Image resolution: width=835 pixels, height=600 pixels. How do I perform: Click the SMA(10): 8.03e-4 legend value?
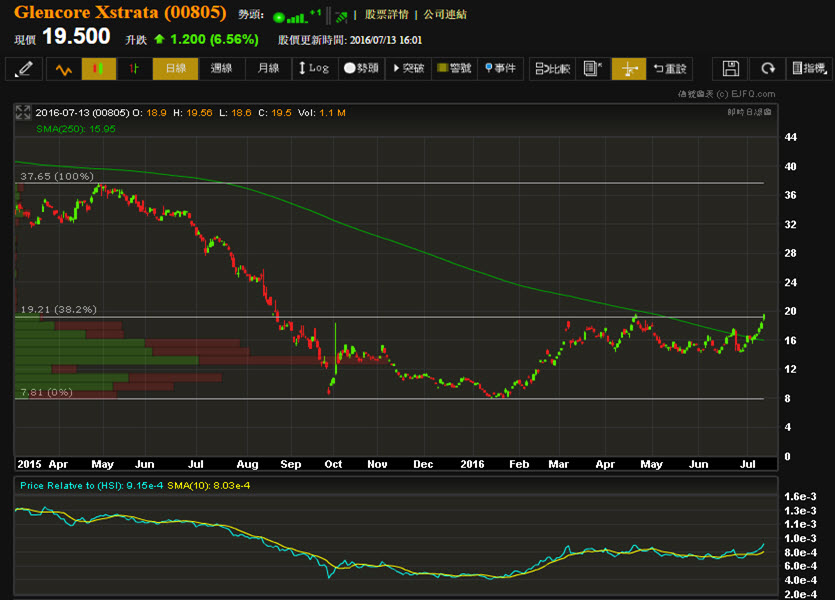coord(209,486)
